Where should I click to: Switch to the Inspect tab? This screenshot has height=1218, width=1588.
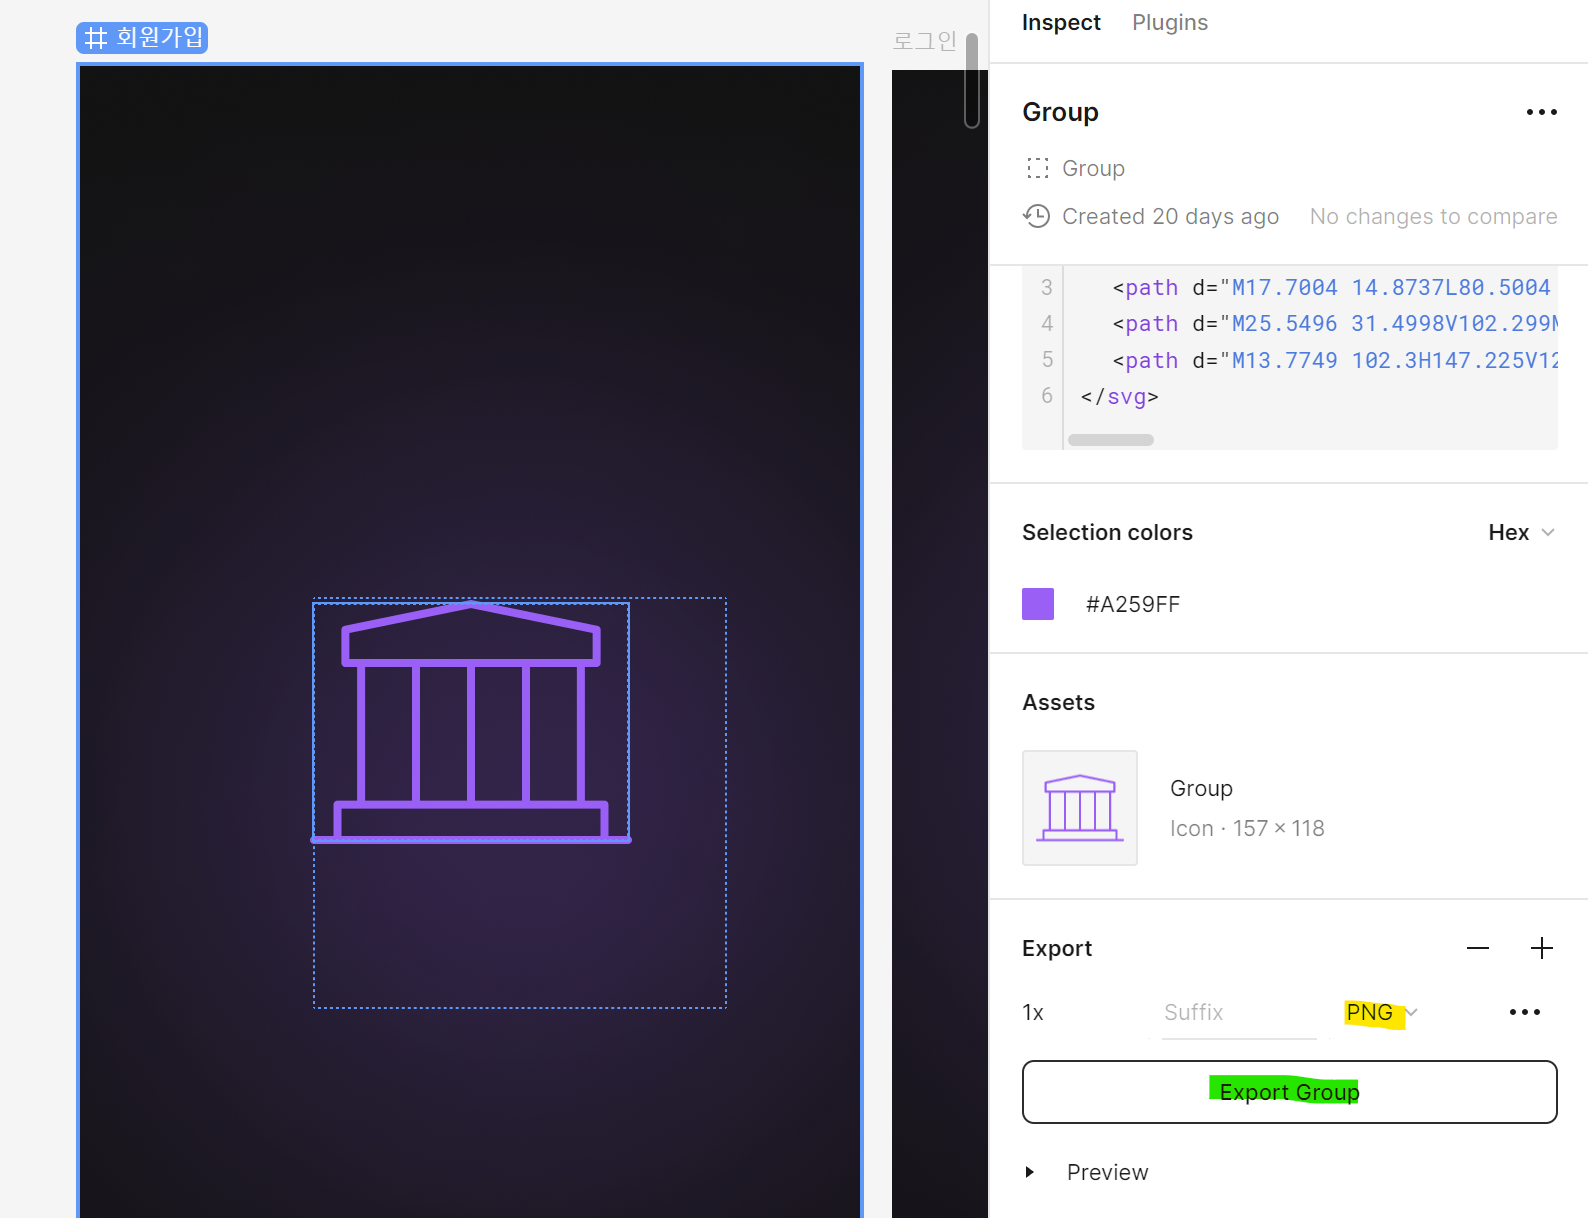coord(1061,22)
